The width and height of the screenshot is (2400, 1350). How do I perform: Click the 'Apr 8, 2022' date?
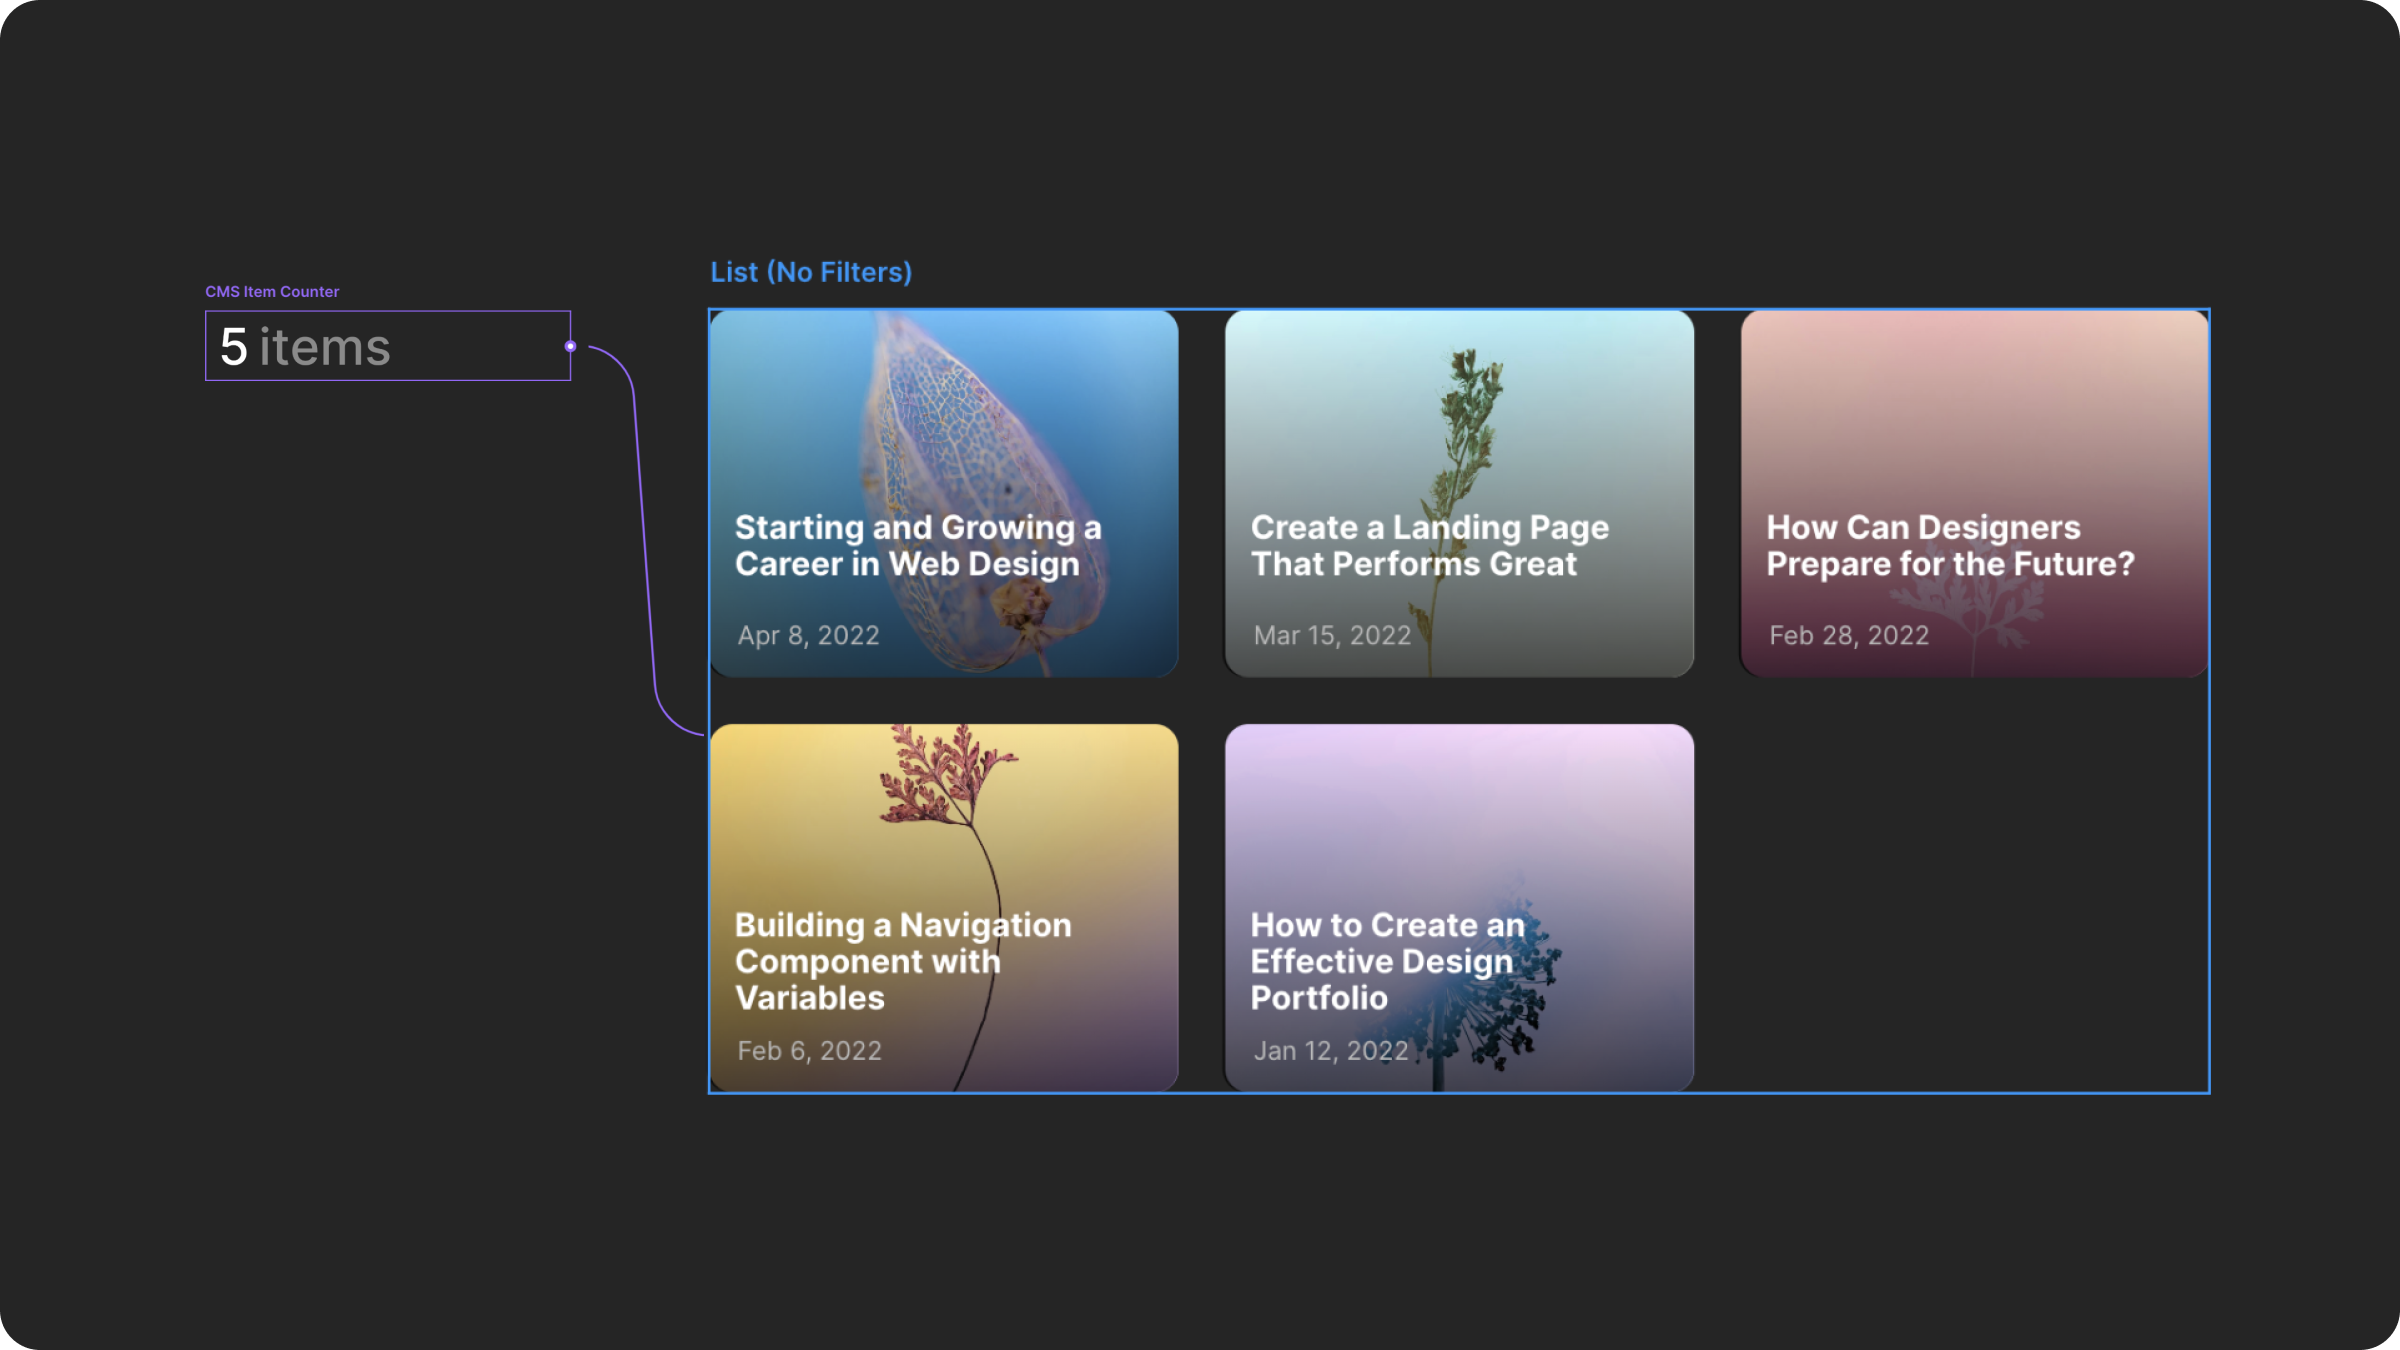coord(808,636)
